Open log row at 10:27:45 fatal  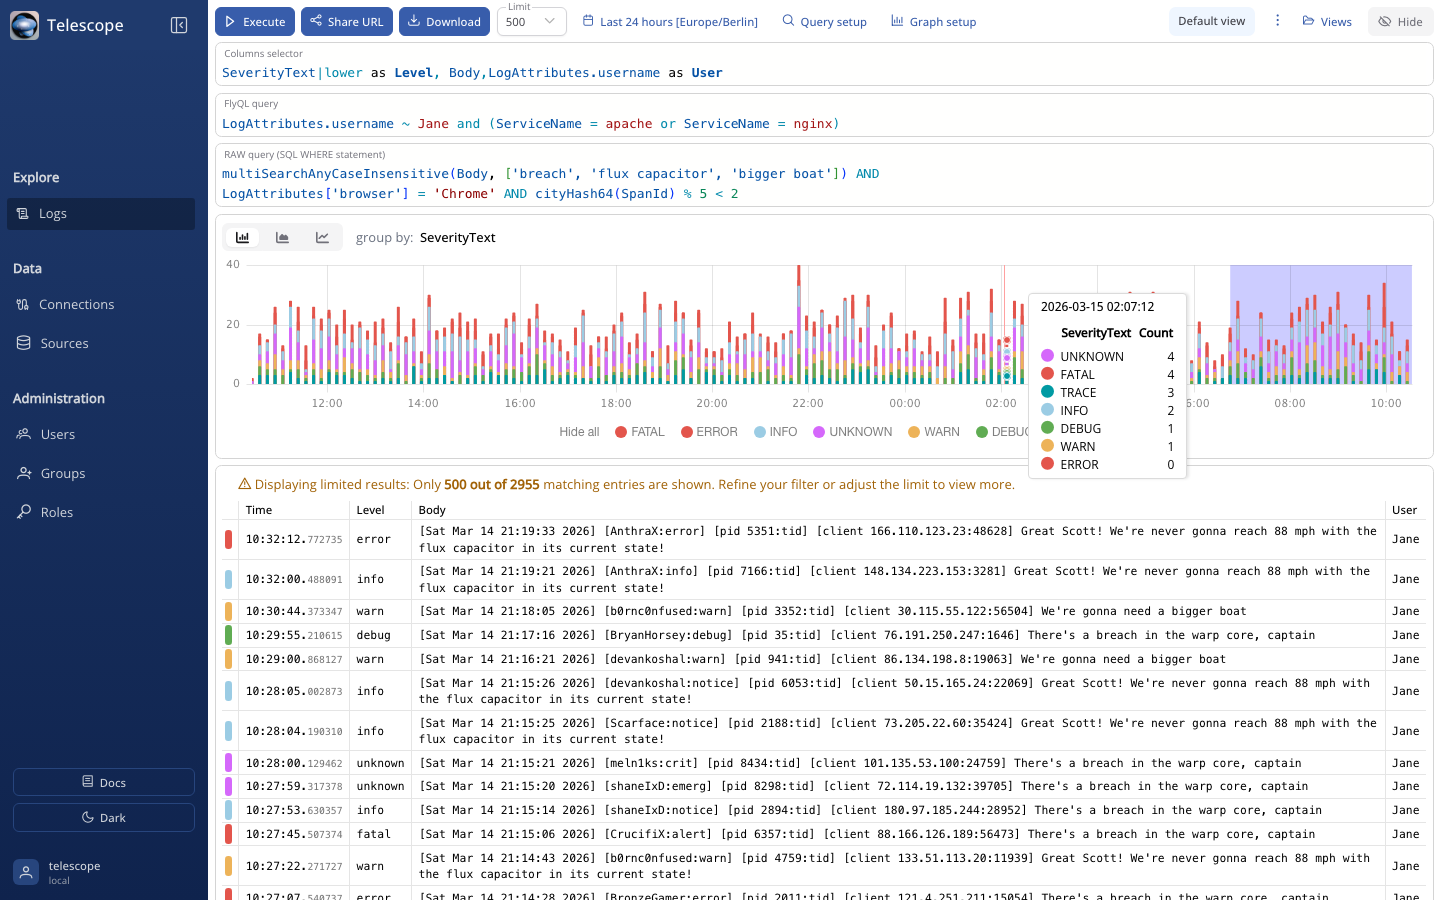(x=824, y=834)
